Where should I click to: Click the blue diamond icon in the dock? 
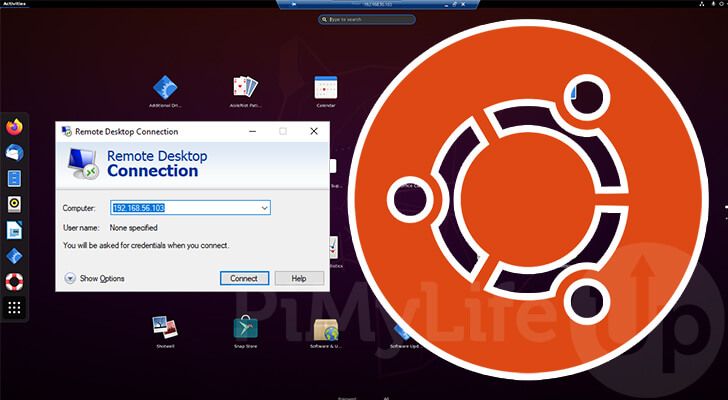coord(14,256)
